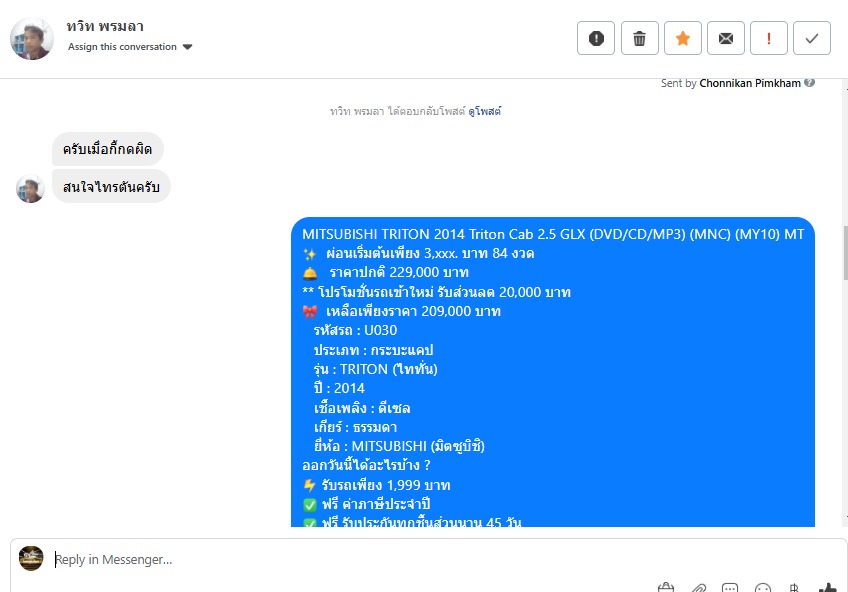Open saved replies speech-bubble icon

point(730,588)
